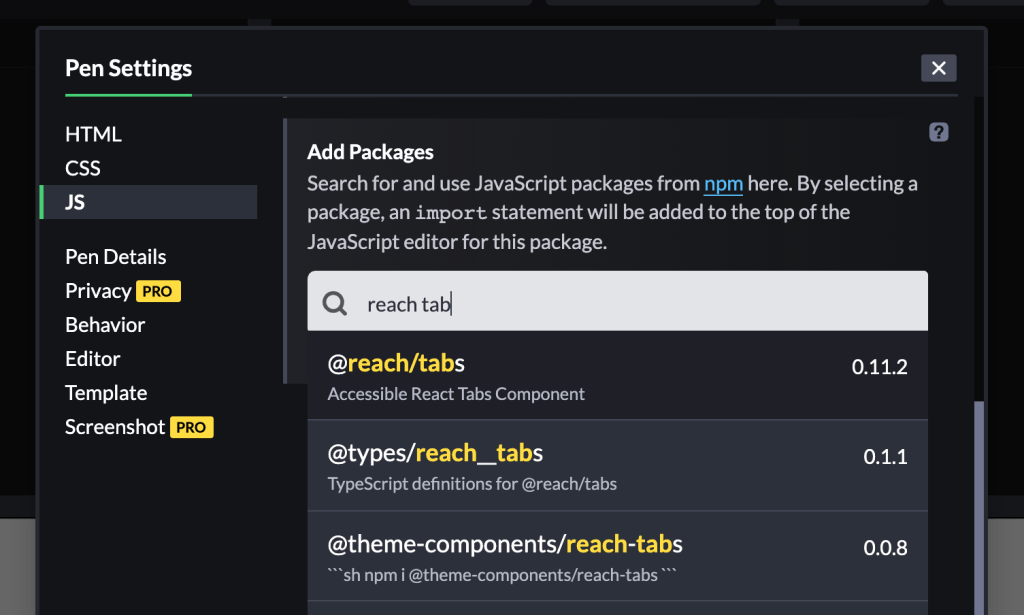Follow the npm link
This screenshot has width=1024, height=615.
point(723,184)
